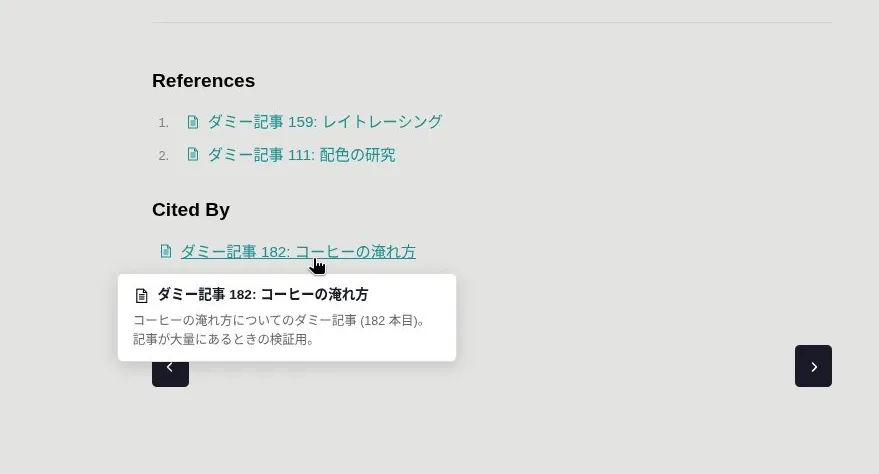Click document icon beside Cited By article 182
The image size is (879, 474).
166,251
